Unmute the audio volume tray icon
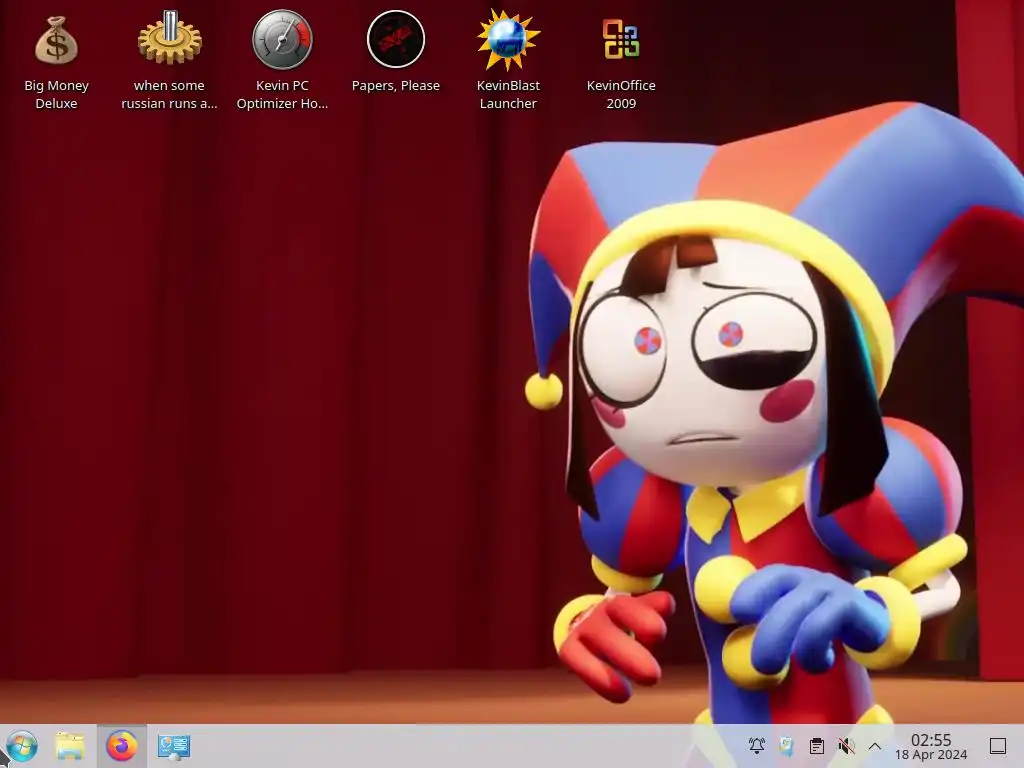 point(846,746)
